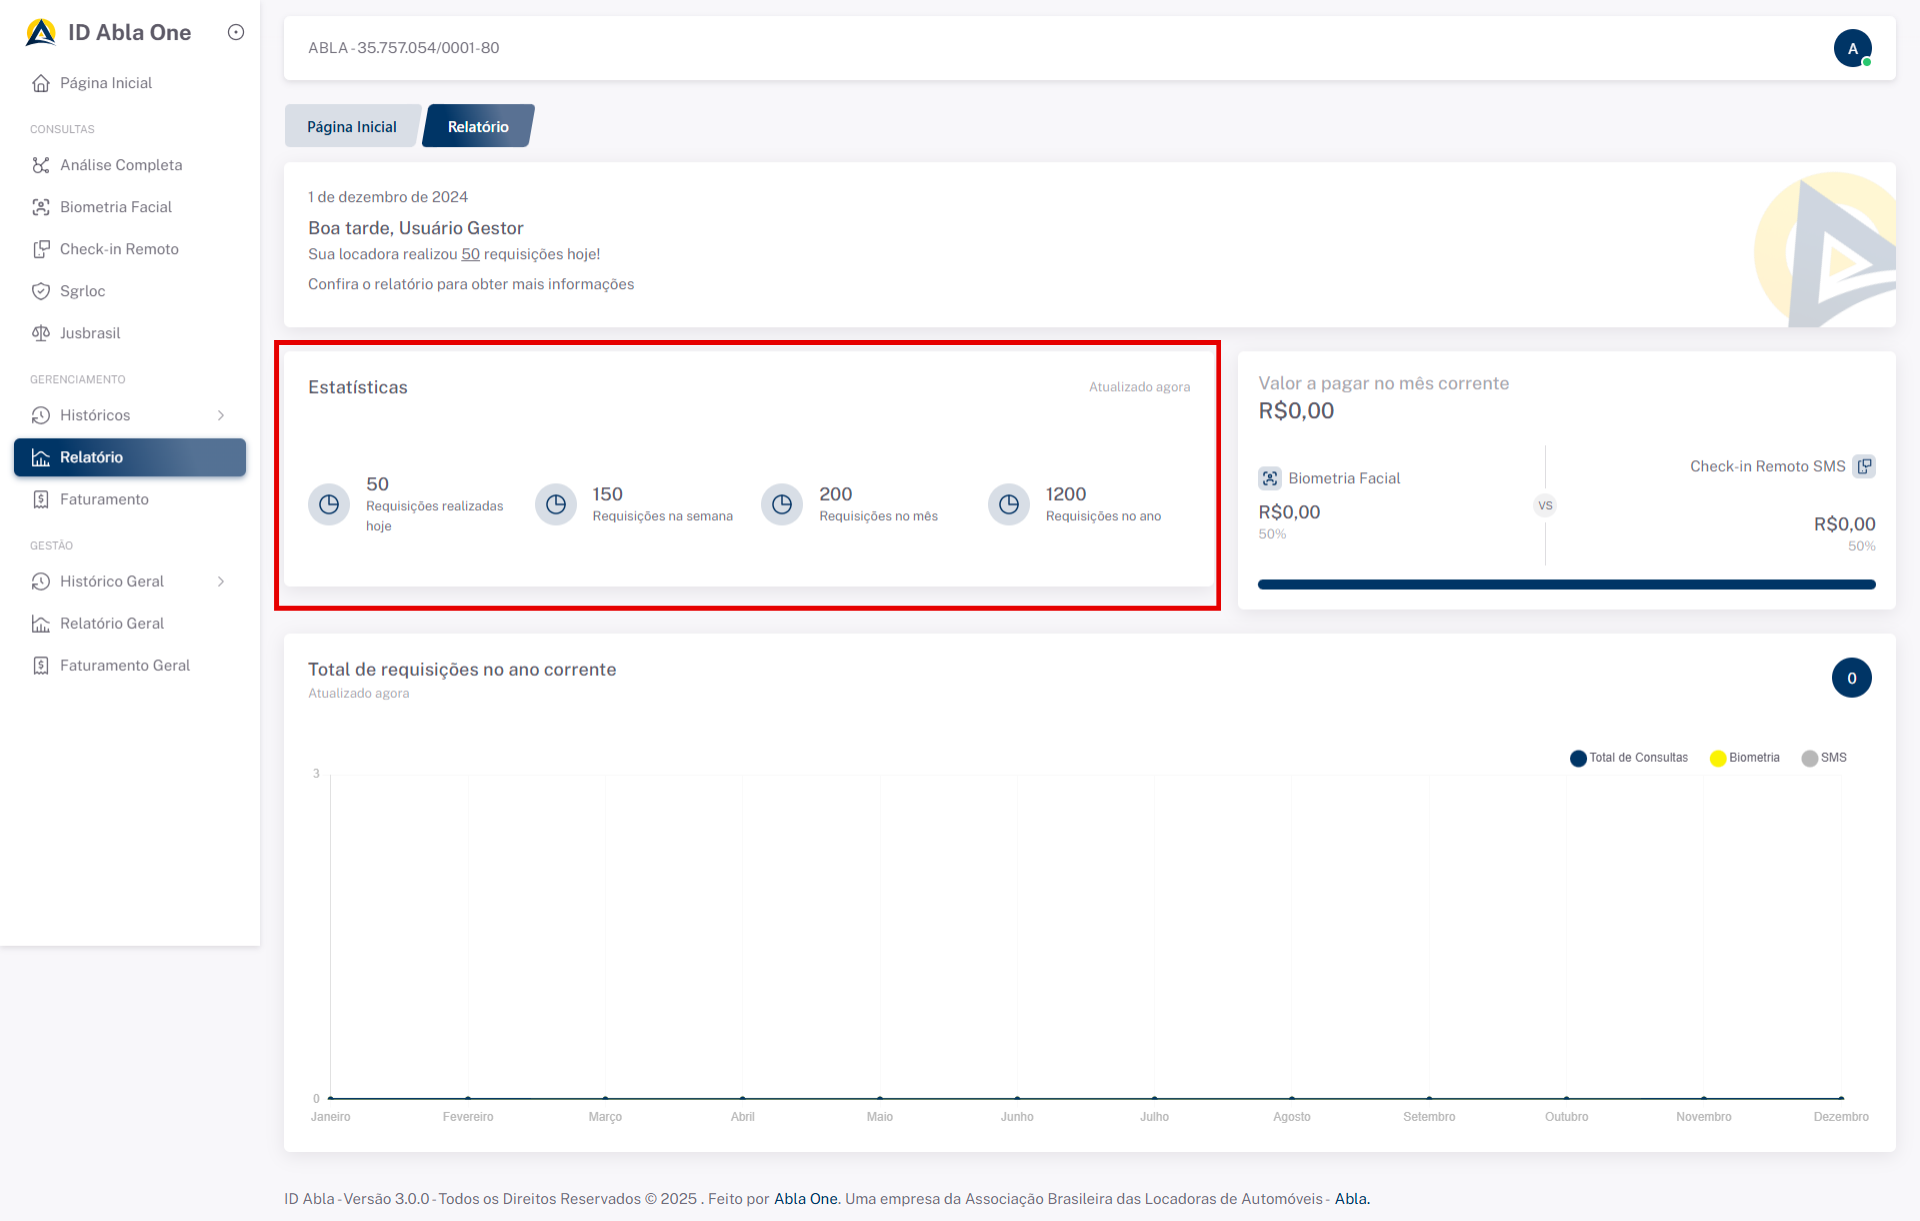Select the Jusbrasil scales icon
This screenshot has height=1221, width=1920.
click(x=41, y=333)
